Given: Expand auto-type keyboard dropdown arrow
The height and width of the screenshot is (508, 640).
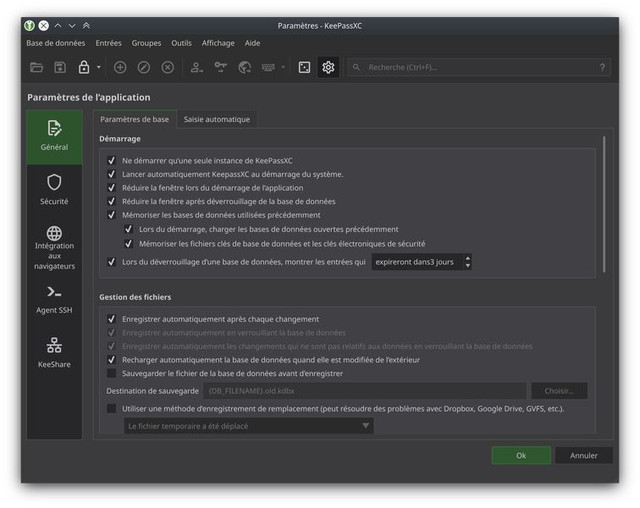Looking at the screenshot, I should point(283,67).
